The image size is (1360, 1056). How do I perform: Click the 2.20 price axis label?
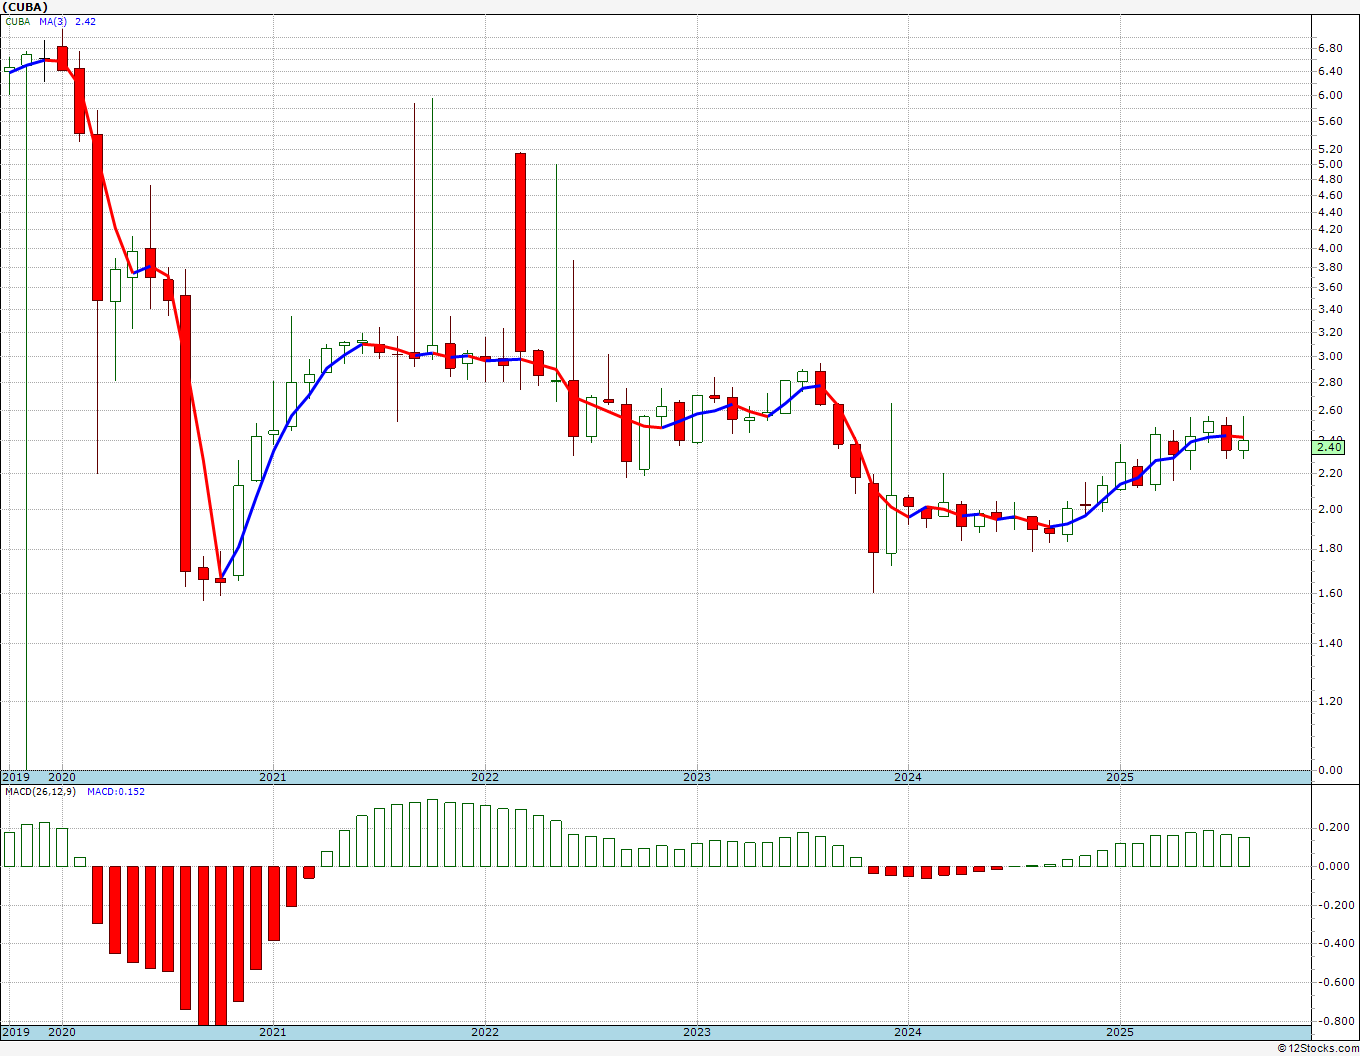1329,474
